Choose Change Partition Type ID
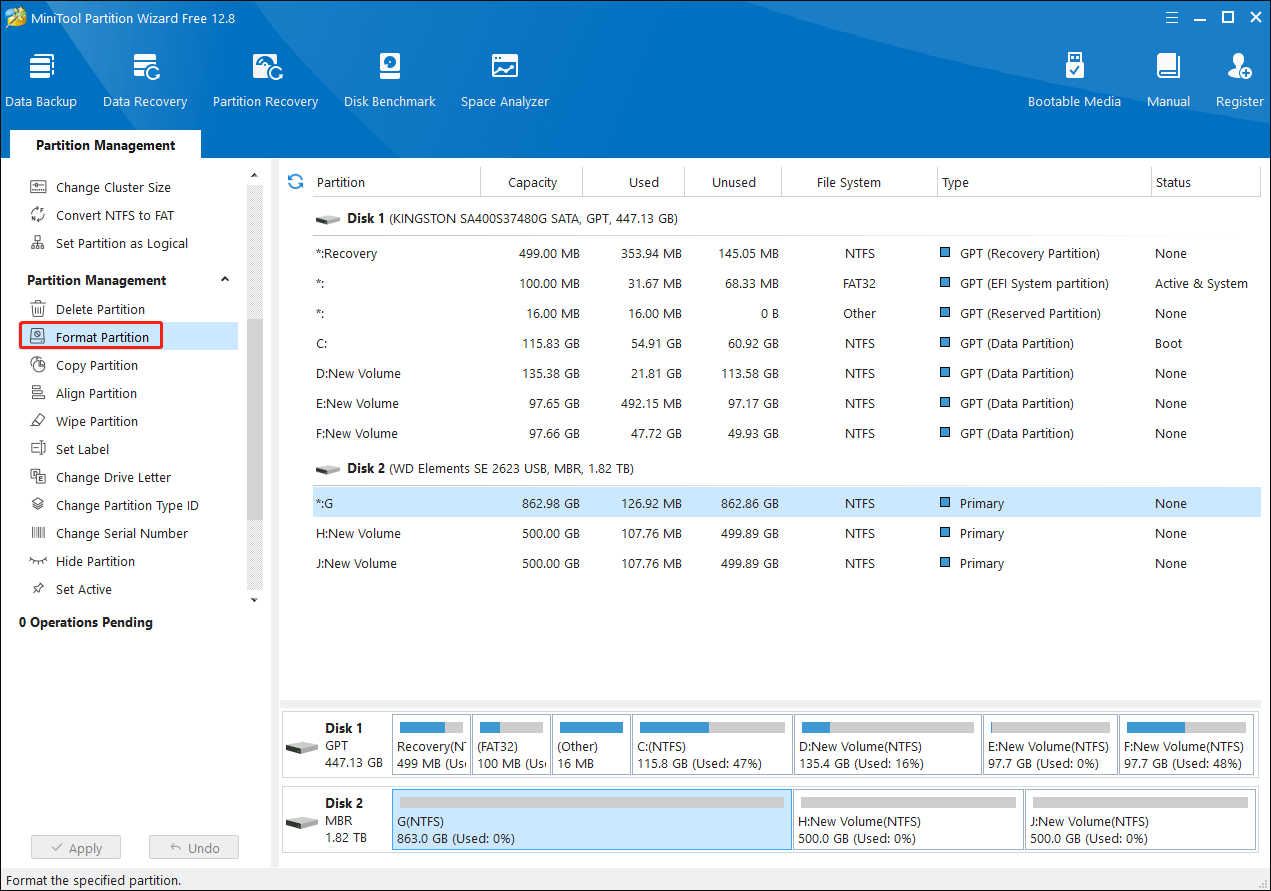1271x891 pixels. 114,505
